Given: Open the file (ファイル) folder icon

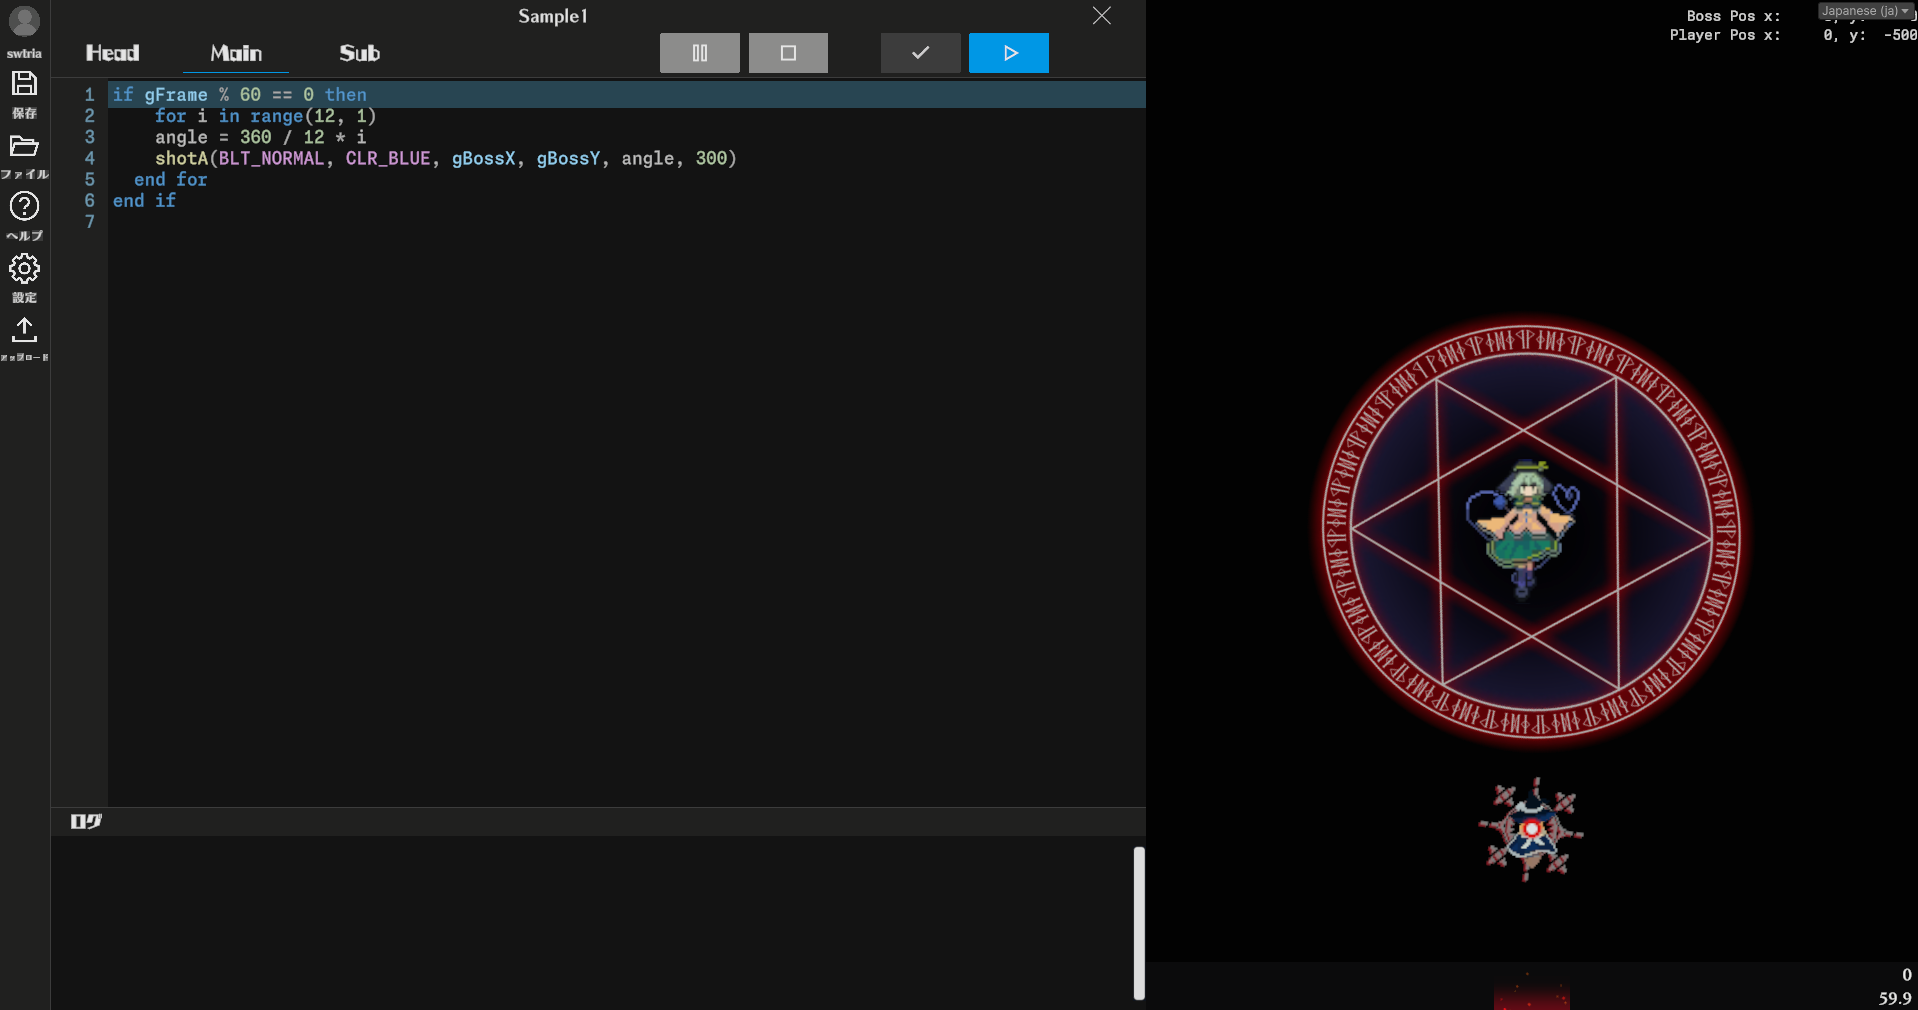Looking at the screenshot, I should point(24,146).
